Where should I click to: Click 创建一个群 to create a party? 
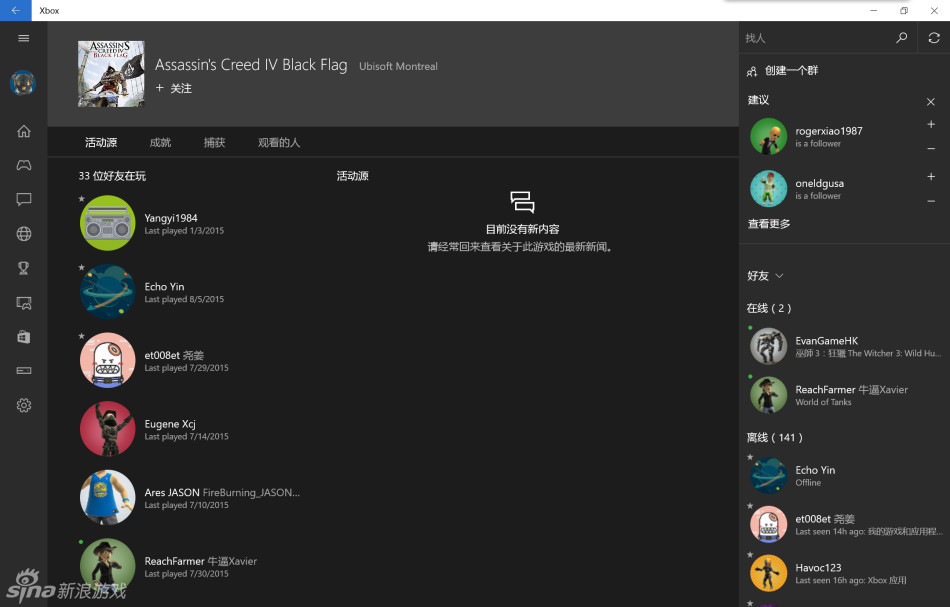pos(790,71)
